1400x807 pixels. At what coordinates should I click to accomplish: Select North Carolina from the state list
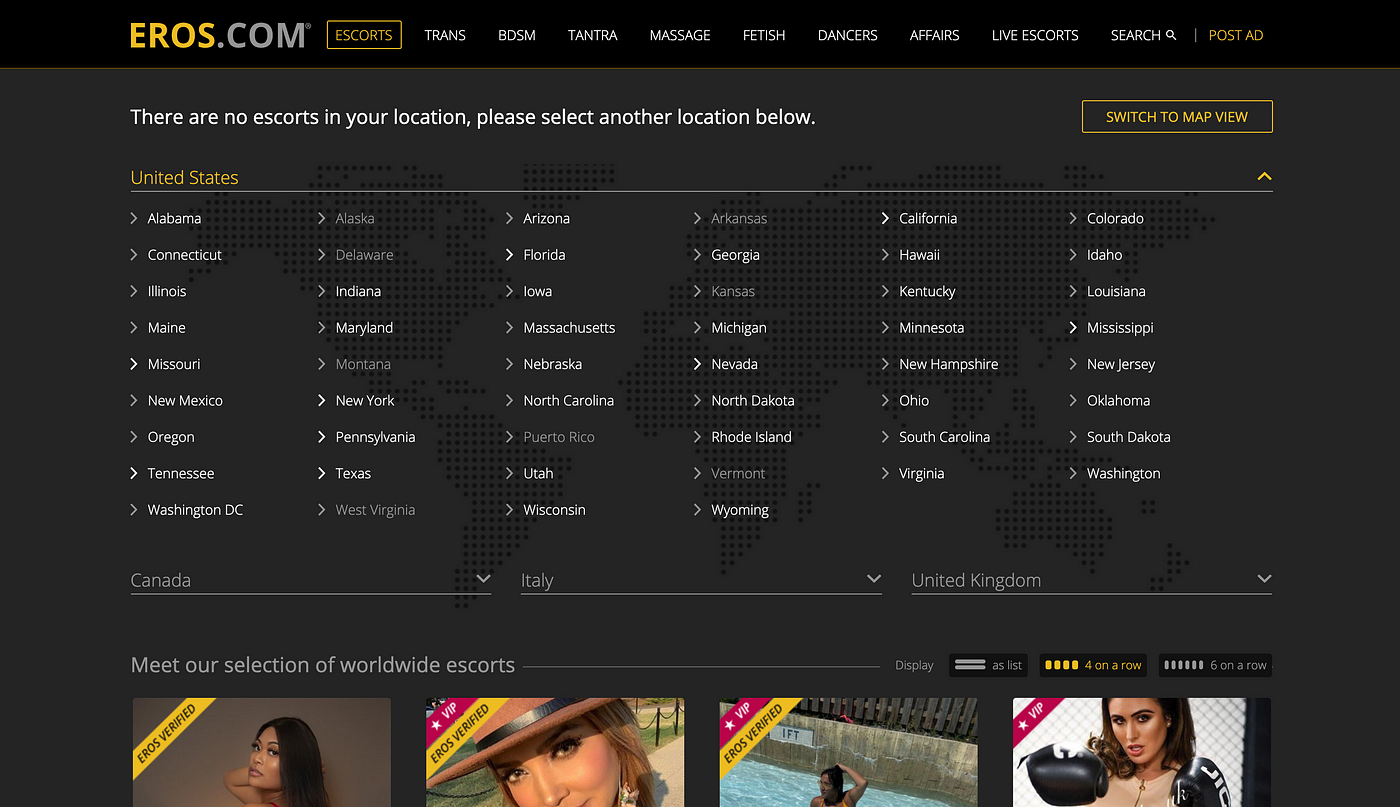click(x=568, y=400)
